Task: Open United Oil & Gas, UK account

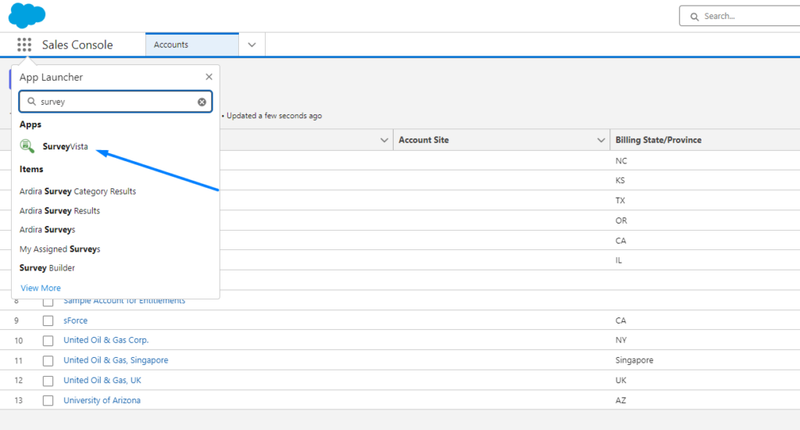Action: [102, 380]
